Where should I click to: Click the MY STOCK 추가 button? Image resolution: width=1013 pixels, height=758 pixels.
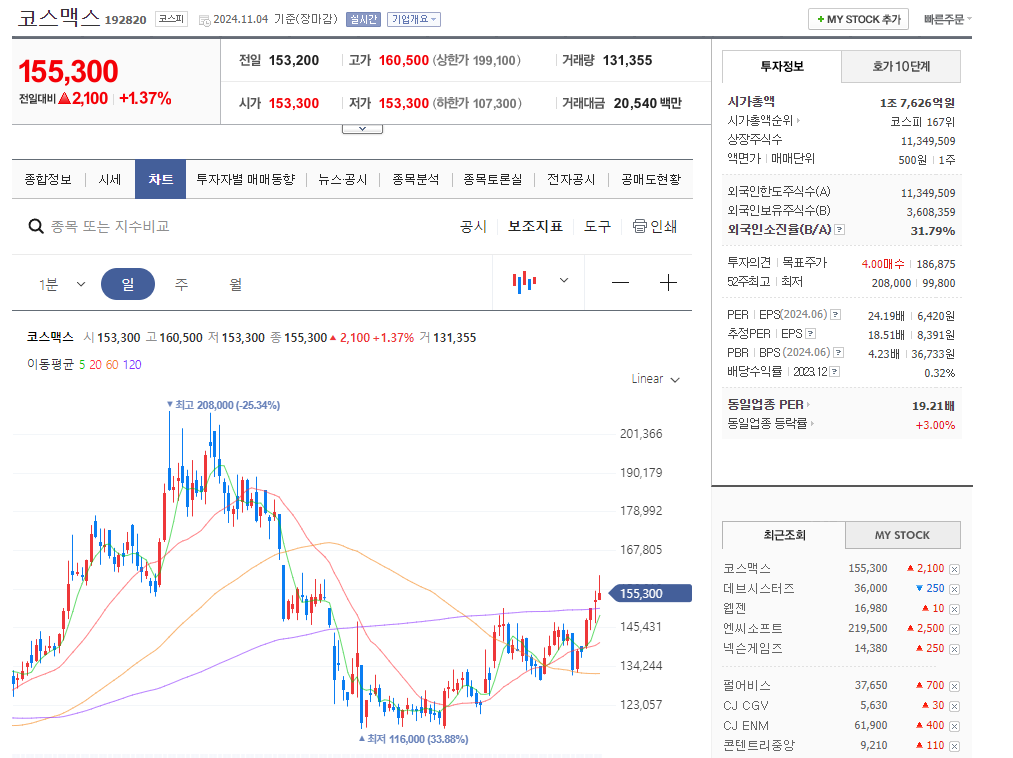(x=859, y=19)
